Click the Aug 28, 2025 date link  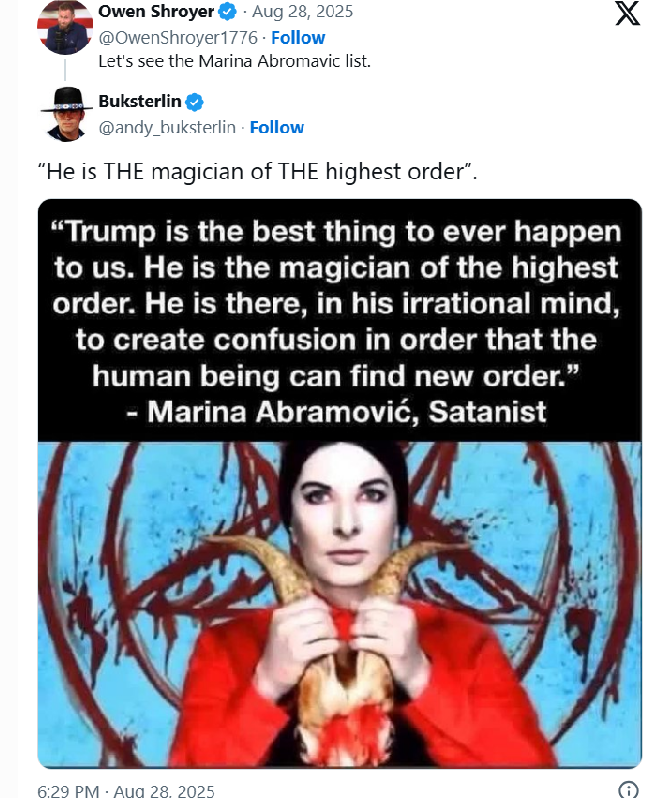click(x=303, y=11)
